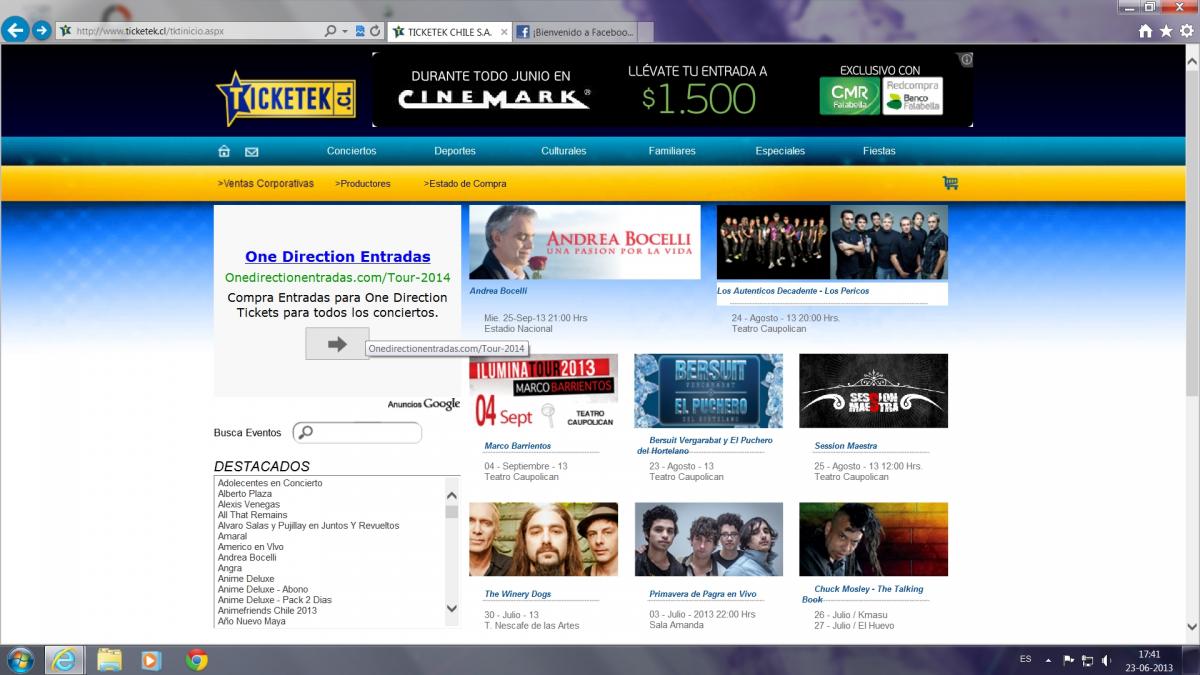Open the Session Maestra event link
Image resolution: width=1200 pixels, height=675 pixels.
coord(846,446)
